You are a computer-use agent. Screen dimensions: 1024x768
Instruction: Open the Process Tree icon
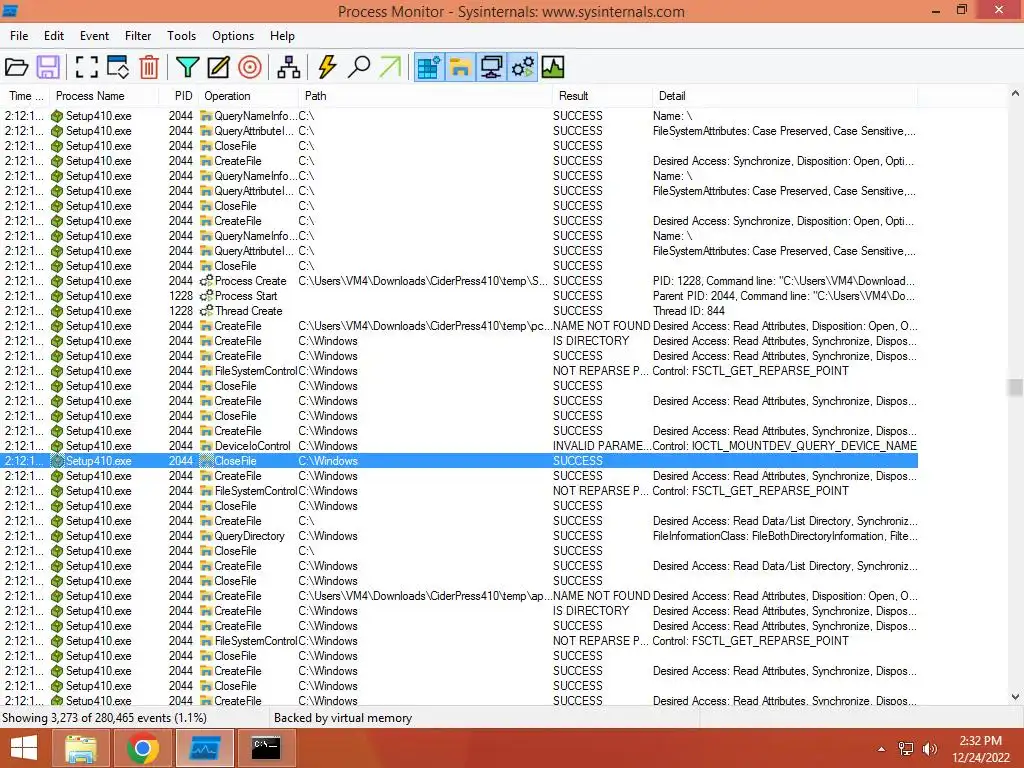[289, 67]
